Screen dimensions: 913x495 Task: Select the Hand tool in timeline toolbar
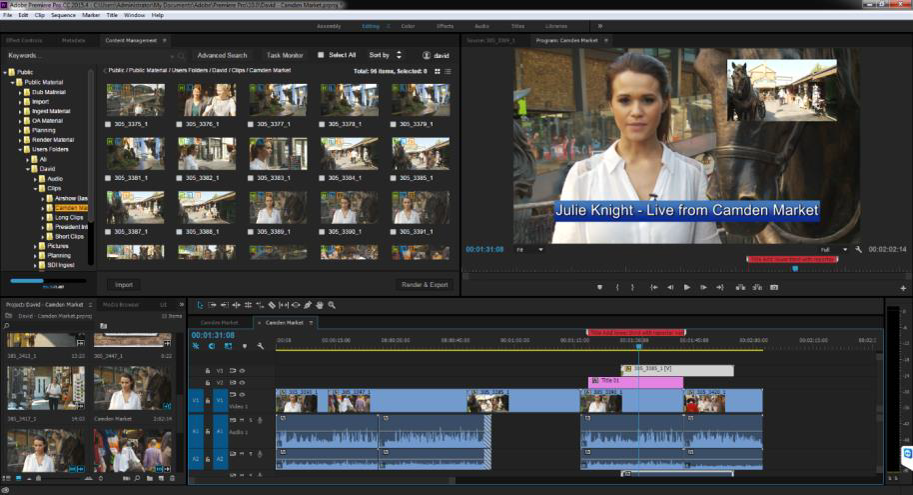pyautogui.click(x=320, y=305)
